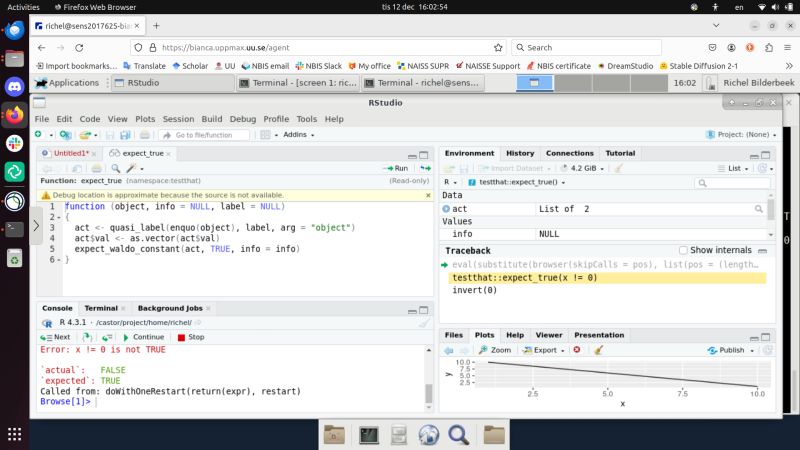800x450 pixels.
Task: Collapse code fold arrow at line 2
Action: (59, 217)
